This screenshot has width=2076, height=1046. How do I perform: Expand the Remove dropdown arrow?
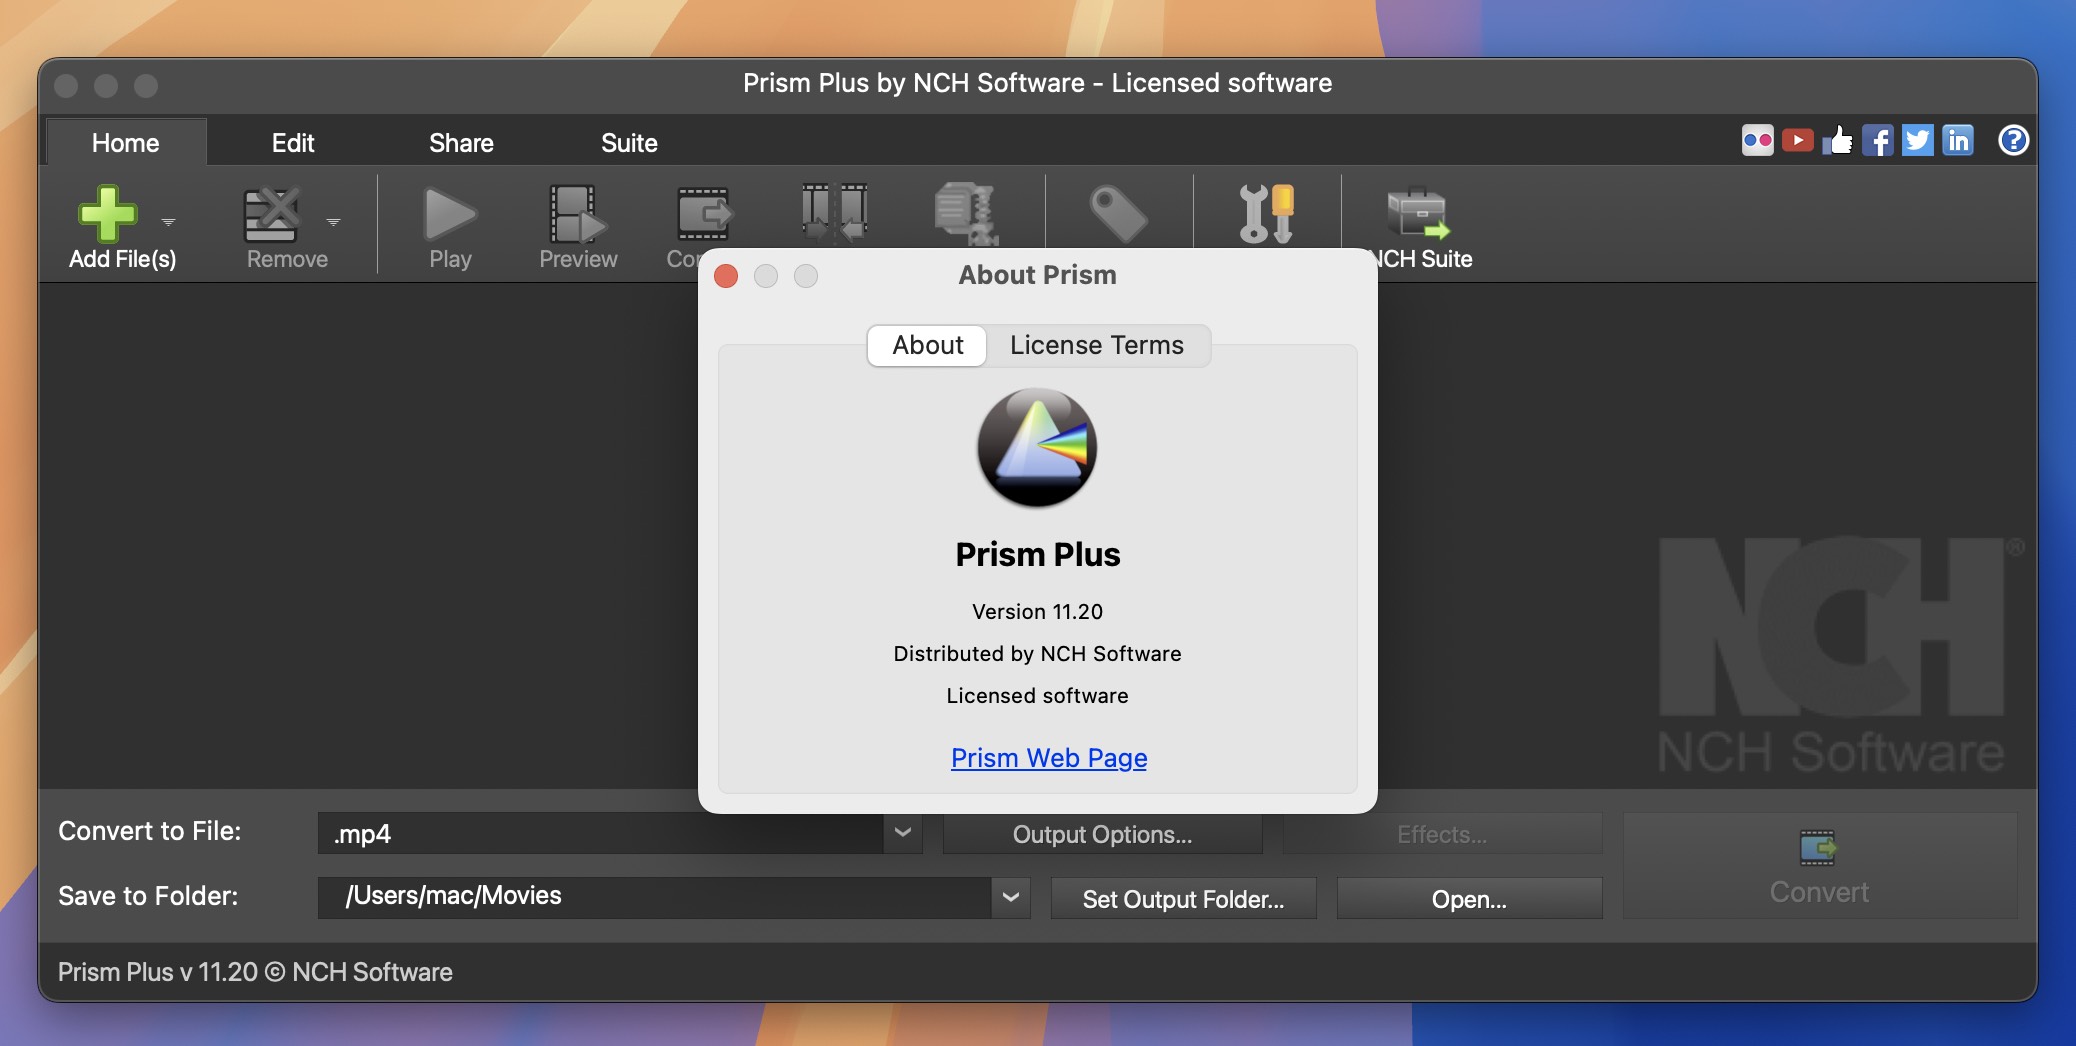(333, 222)
